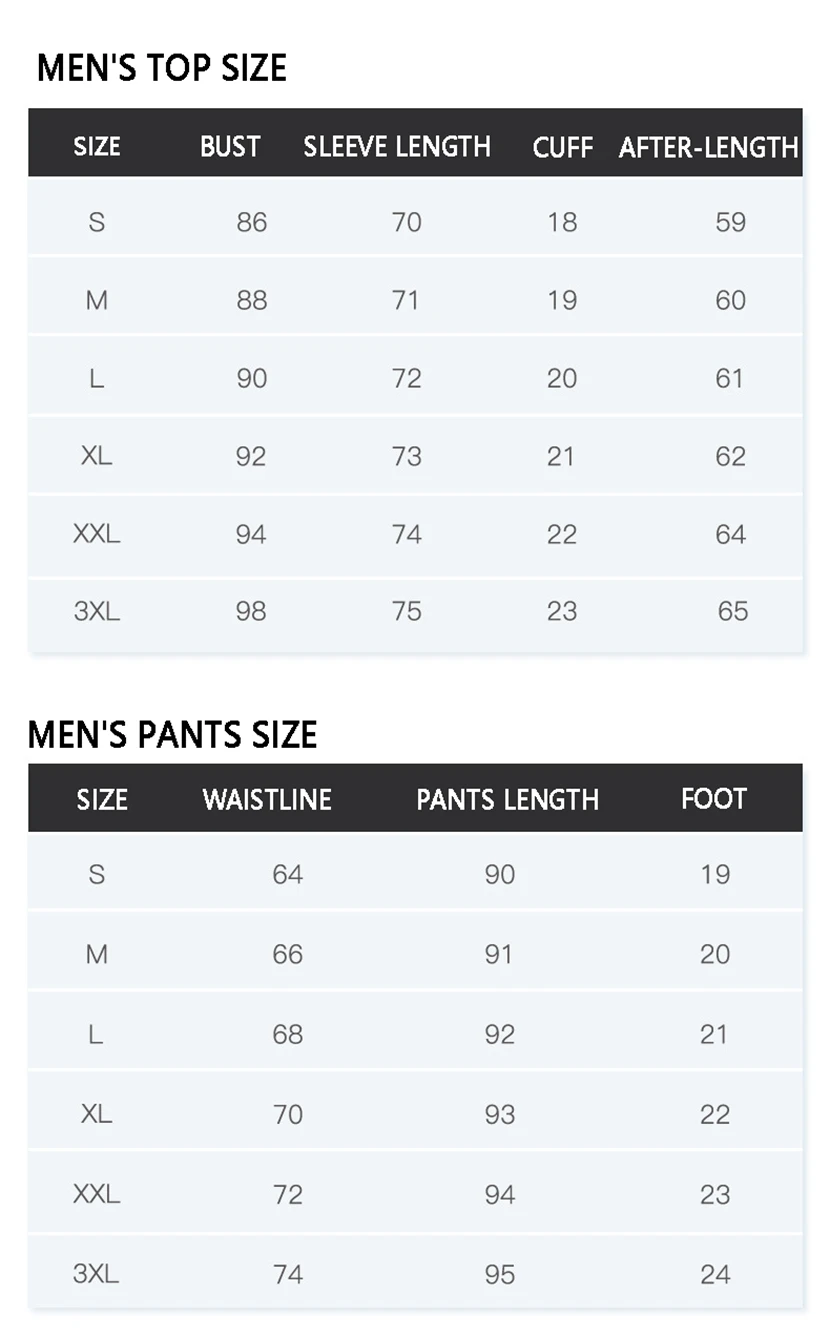
Task: Select the WAISTLINE column header
Action: point(267,799)
